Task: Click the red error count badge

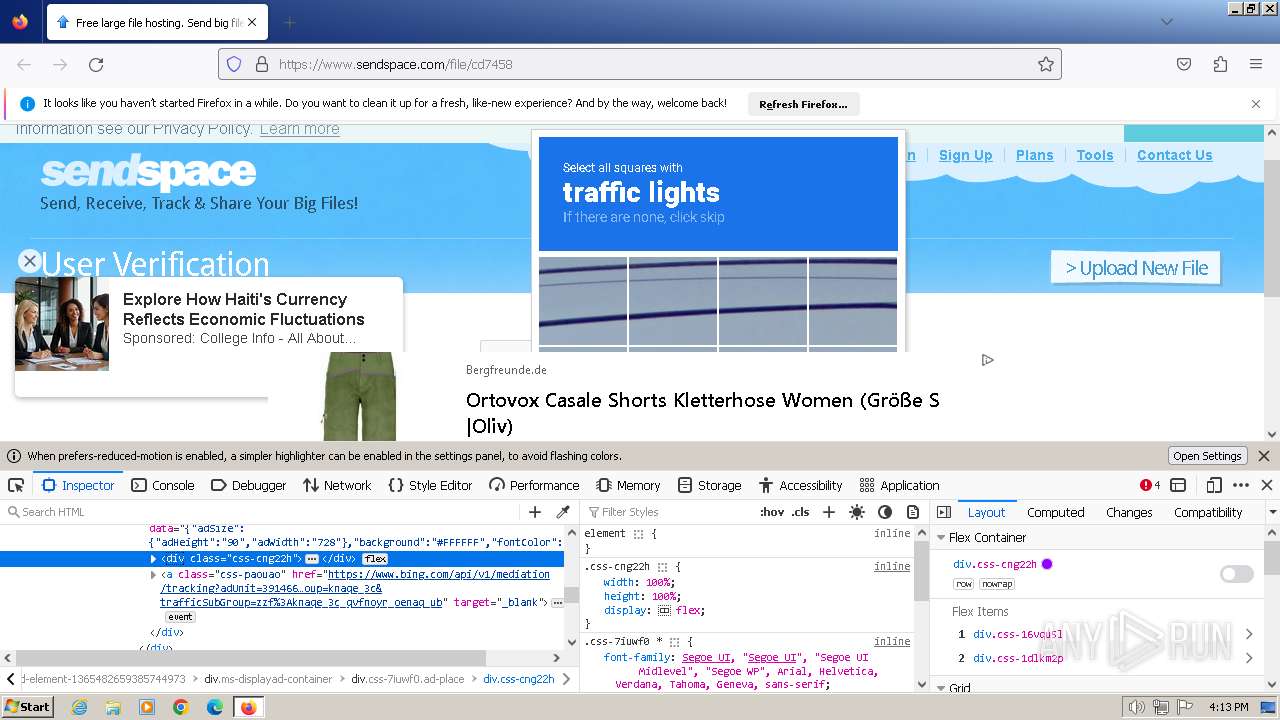Action: [x=1150, y=485]
